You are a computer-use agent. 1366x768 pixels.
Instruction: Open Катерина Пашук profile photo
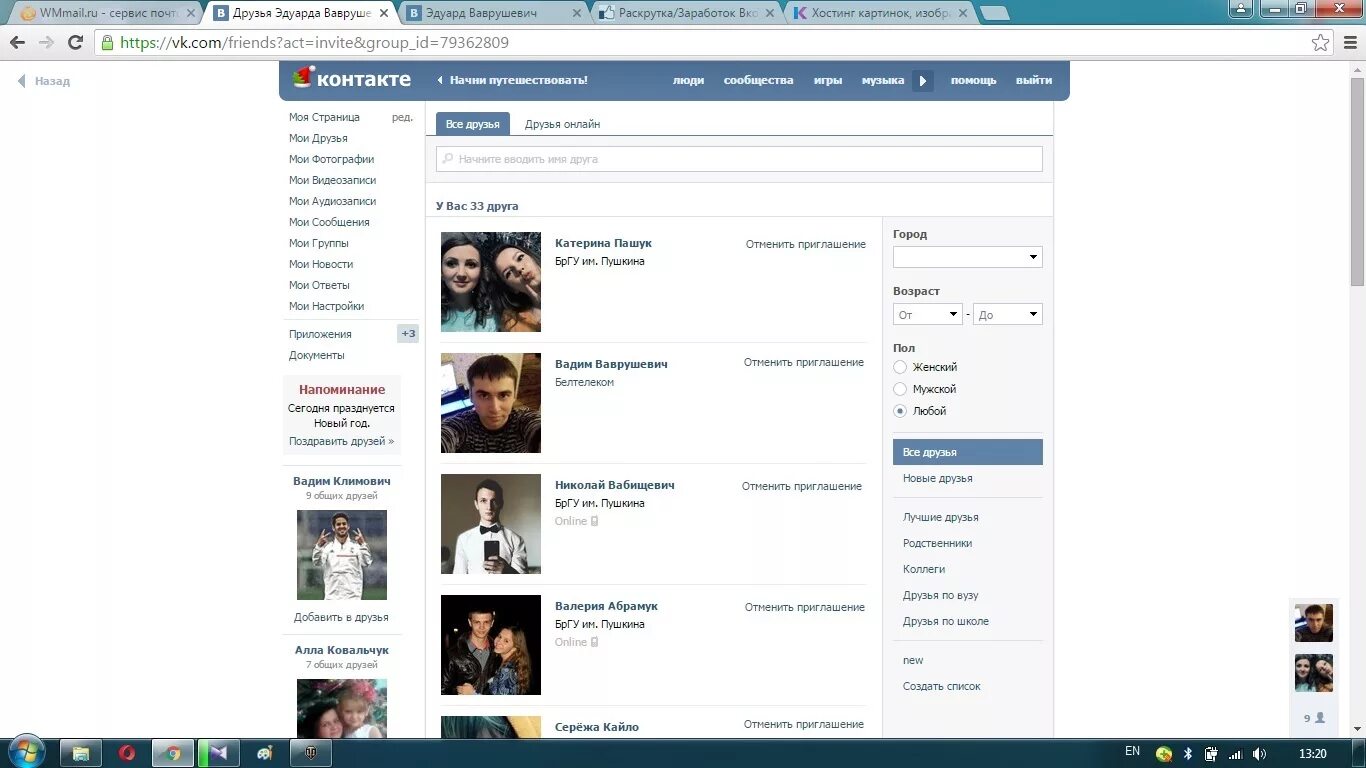(x=491, y=282)
